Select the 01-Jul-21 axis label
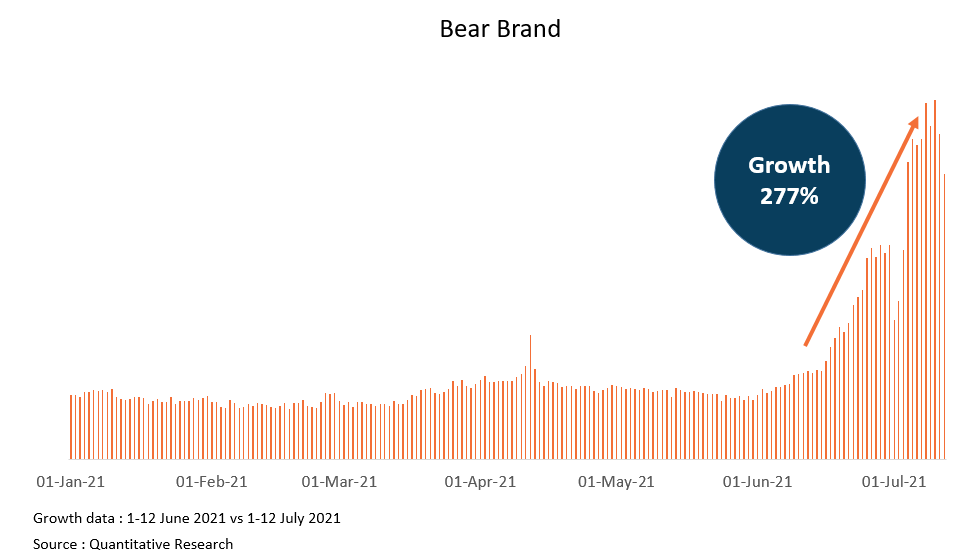Viewport: 974px width, 558px height. 893,482
